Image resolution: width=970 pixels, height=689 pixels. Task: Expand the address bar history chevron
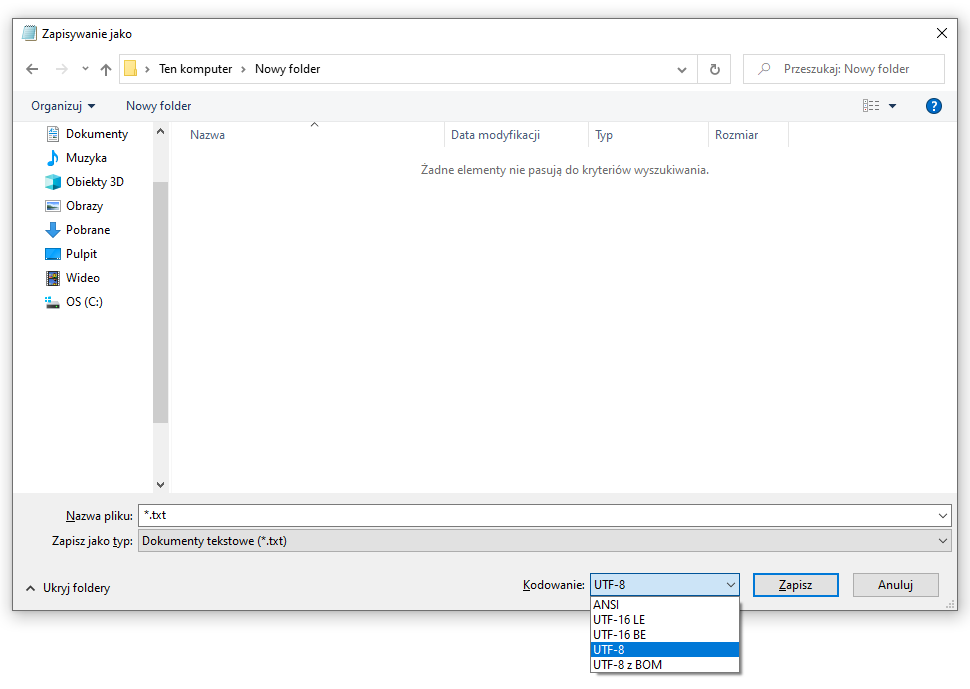click(681, 68)
